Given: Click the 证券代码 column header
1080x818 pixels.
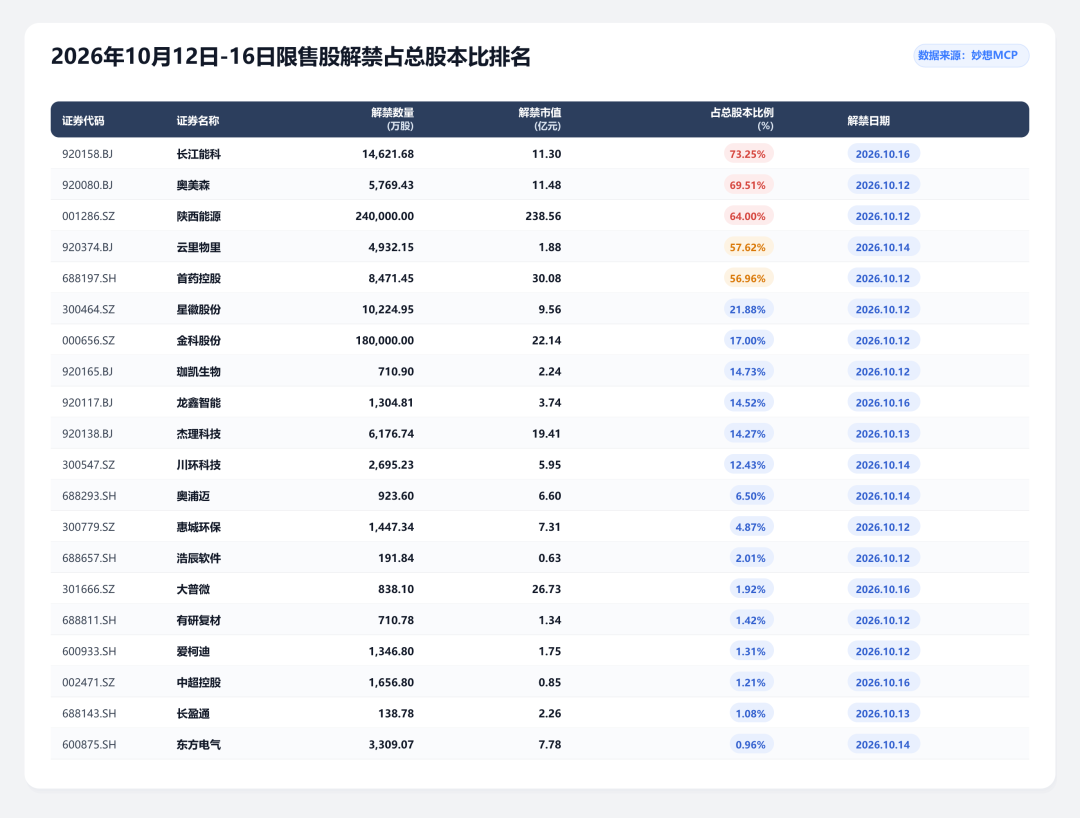Looking at the screenshot, I should tap(83, 120).
